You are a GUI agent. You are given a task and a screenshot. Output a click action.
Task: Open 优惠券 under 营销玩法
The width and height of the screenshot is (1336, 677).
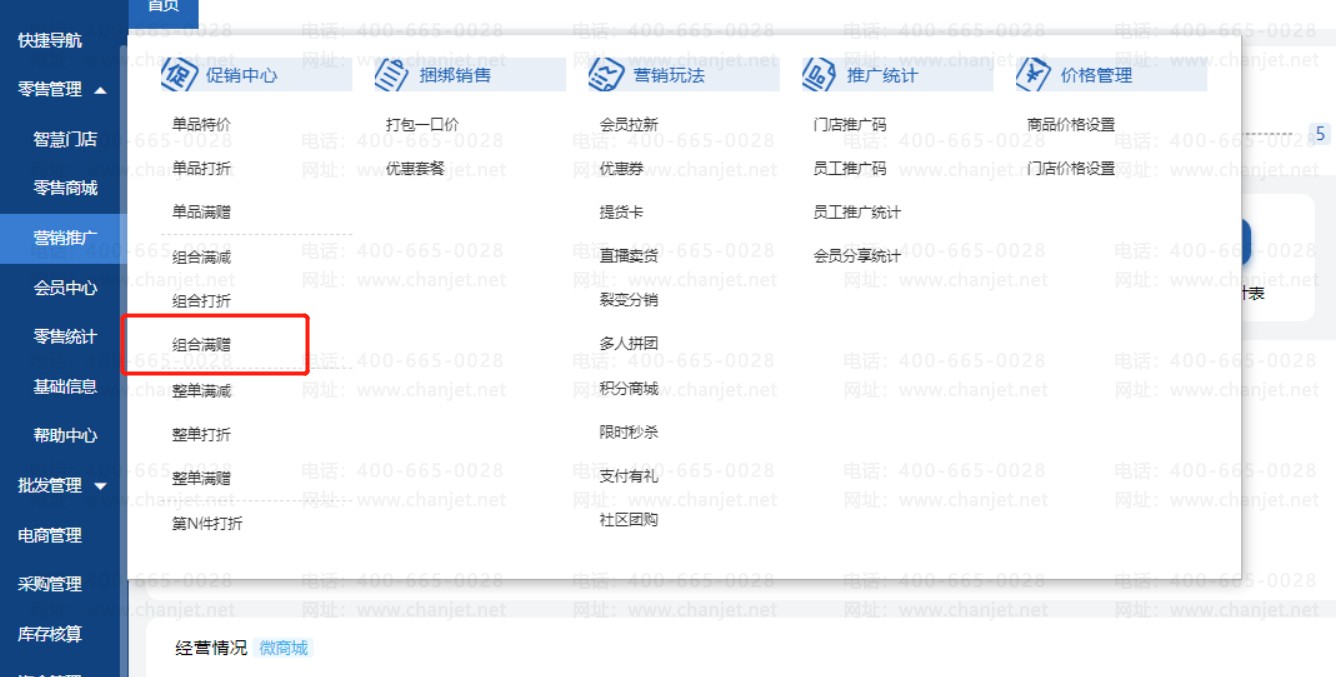(622, 168)
